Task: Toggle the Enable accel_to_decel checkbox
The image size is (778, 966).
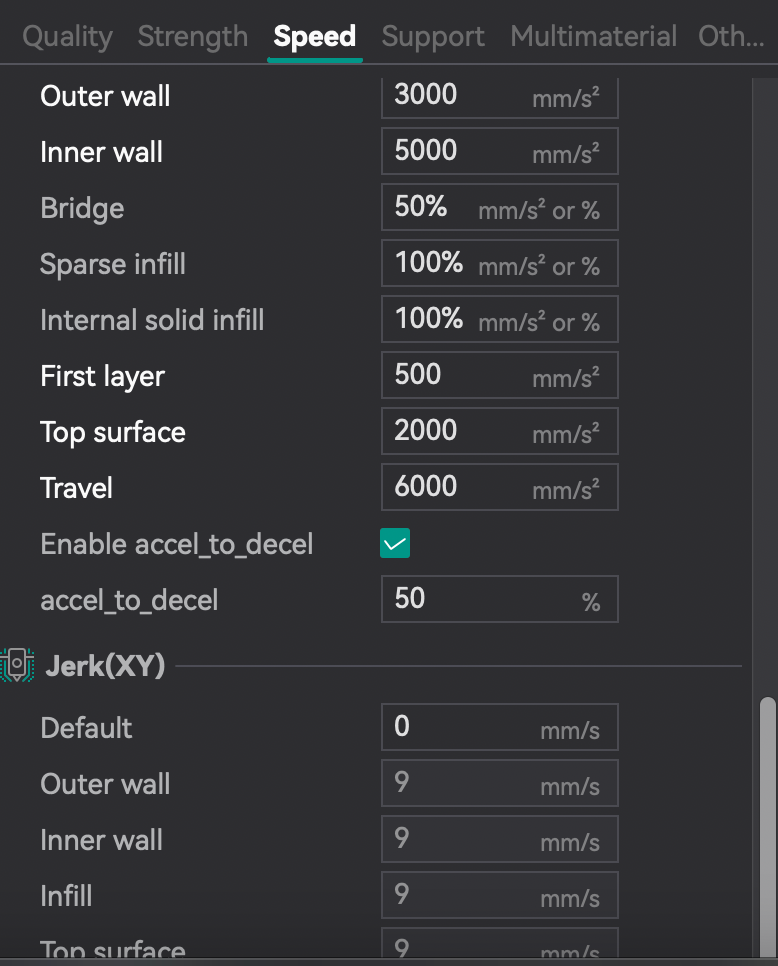Action: (x=395, y=544)
